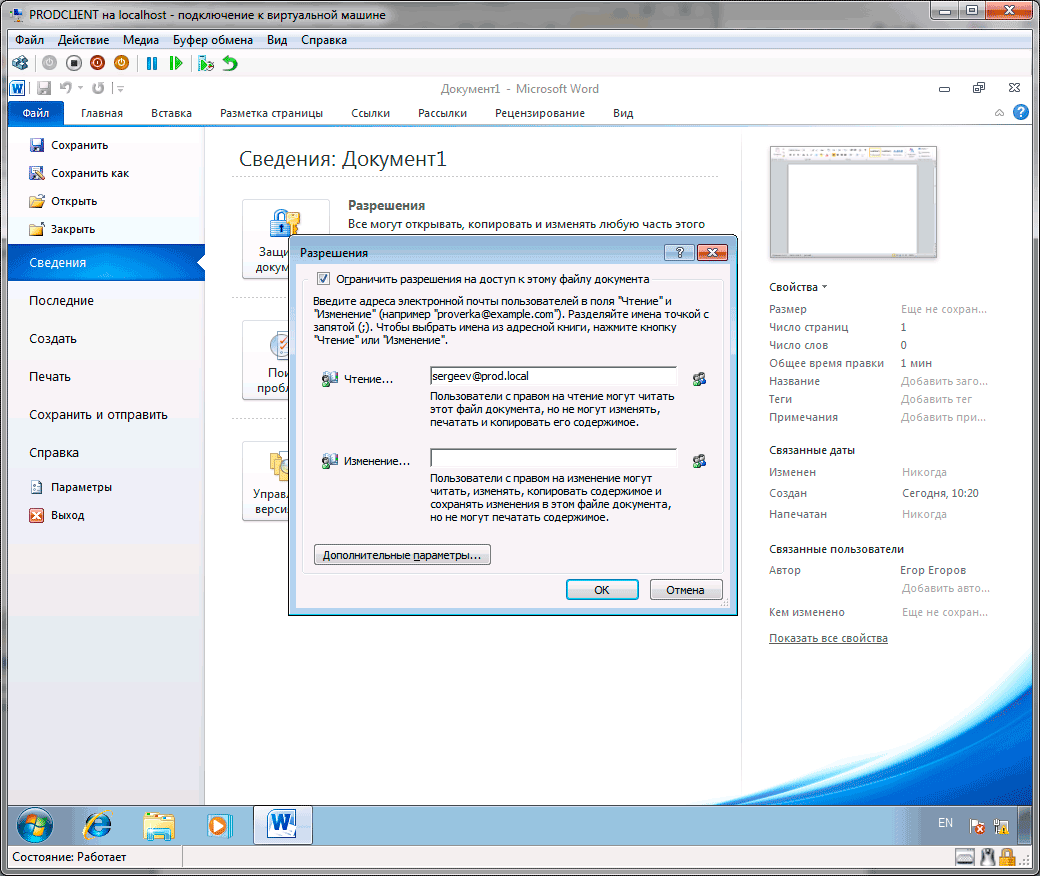The height and width of the screenshot is (876, 1040).
Task: Open the Customize Quick Access Toolbar dropdown
Action: (120, 88)
